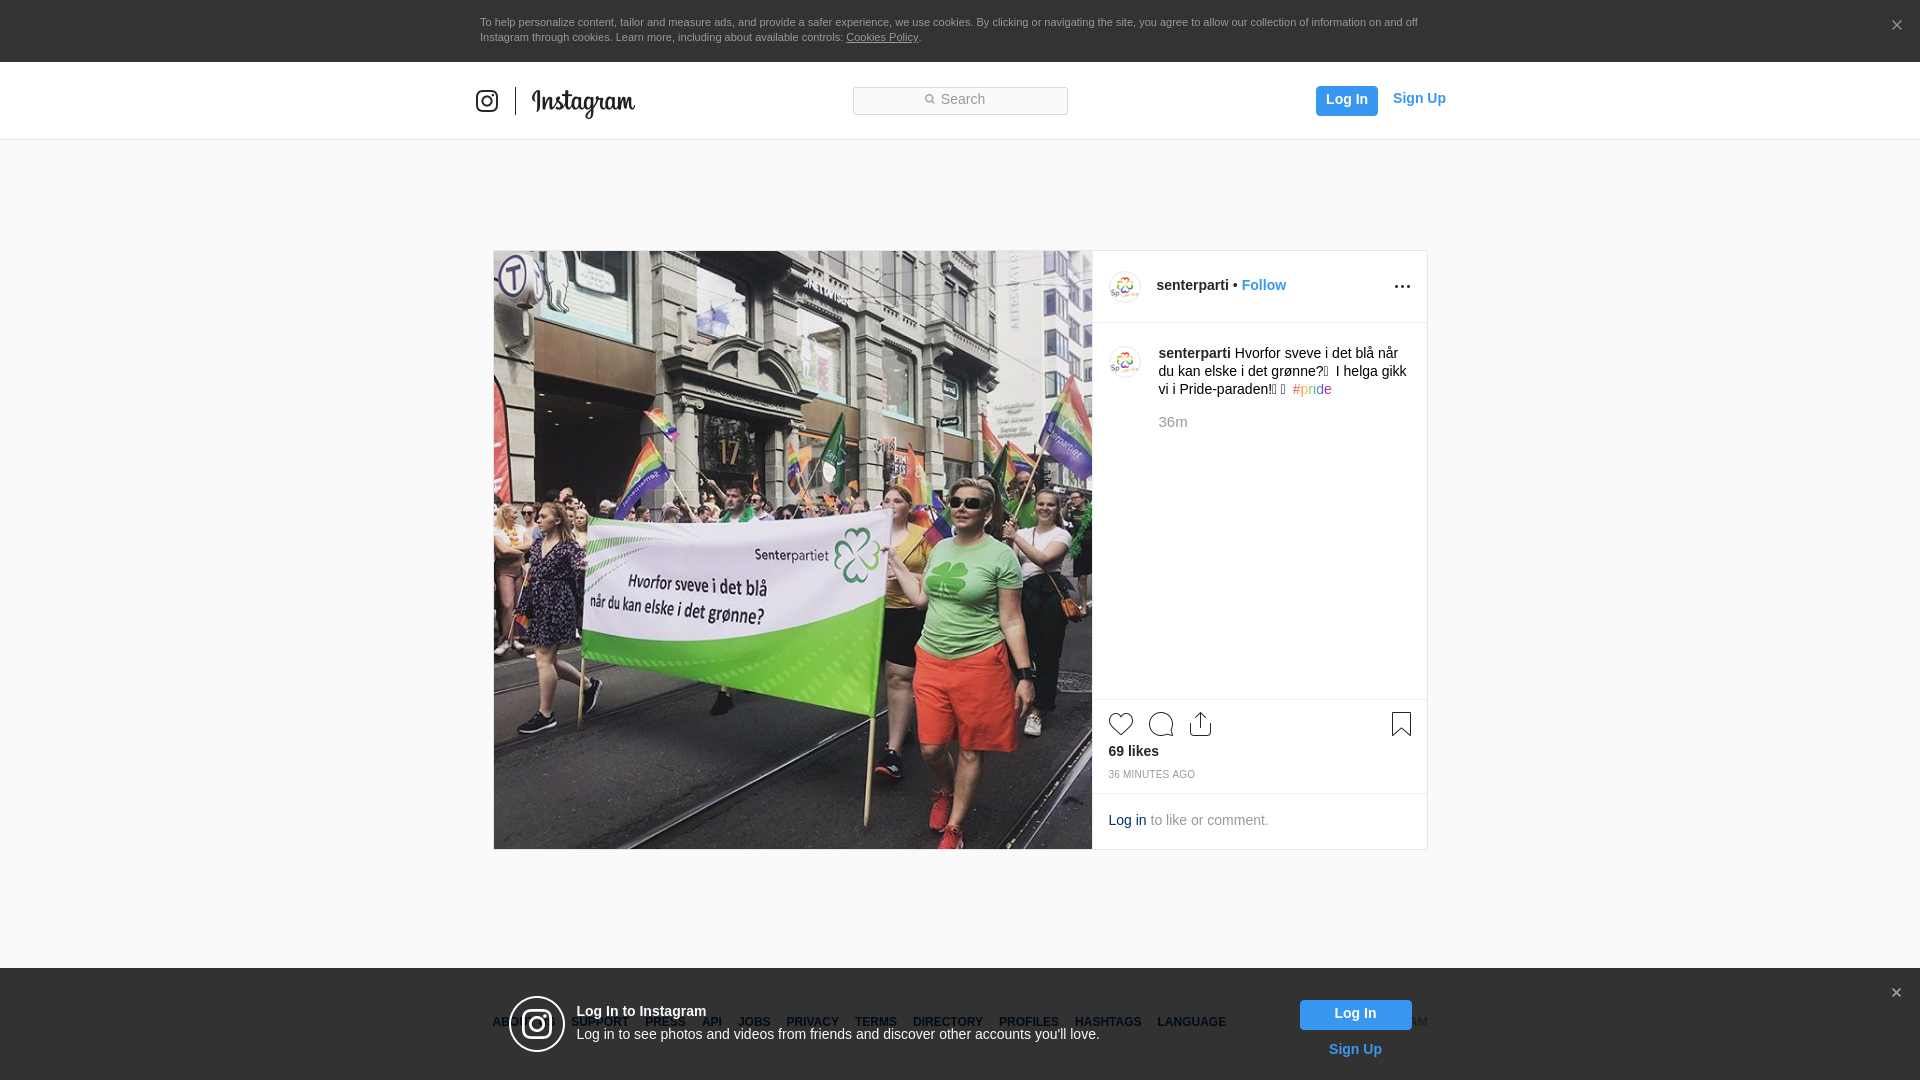
Task: Click senterparti avatar beside the caption
Action: [1124, 362]
